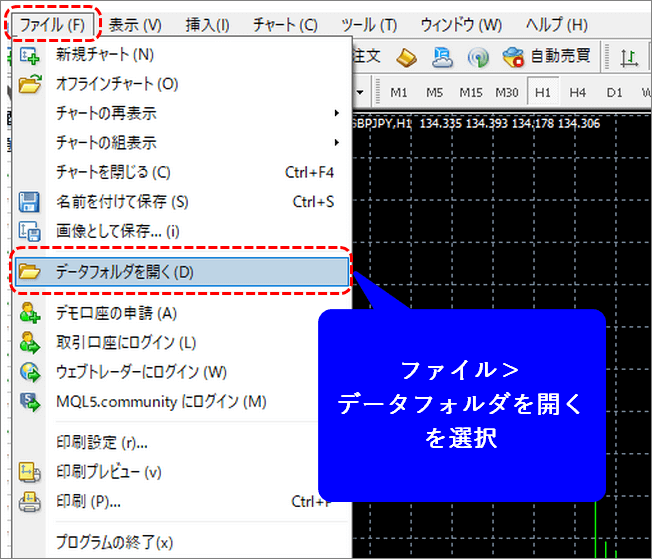Click the web trader globe icon
The width and height of the screenshot is (652, 559).
click(30, 372)
